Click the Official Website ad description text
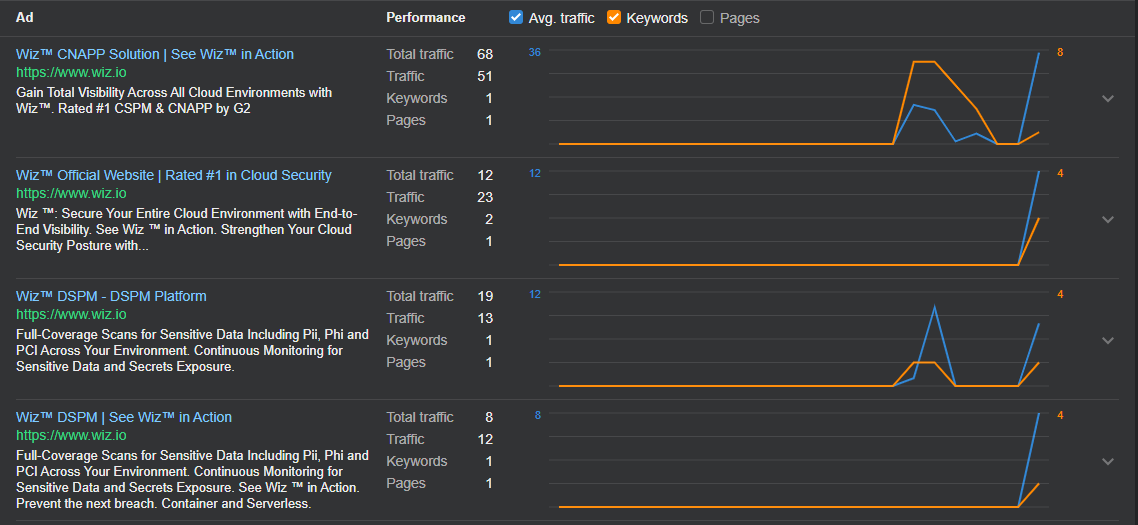 pos(187,229)
